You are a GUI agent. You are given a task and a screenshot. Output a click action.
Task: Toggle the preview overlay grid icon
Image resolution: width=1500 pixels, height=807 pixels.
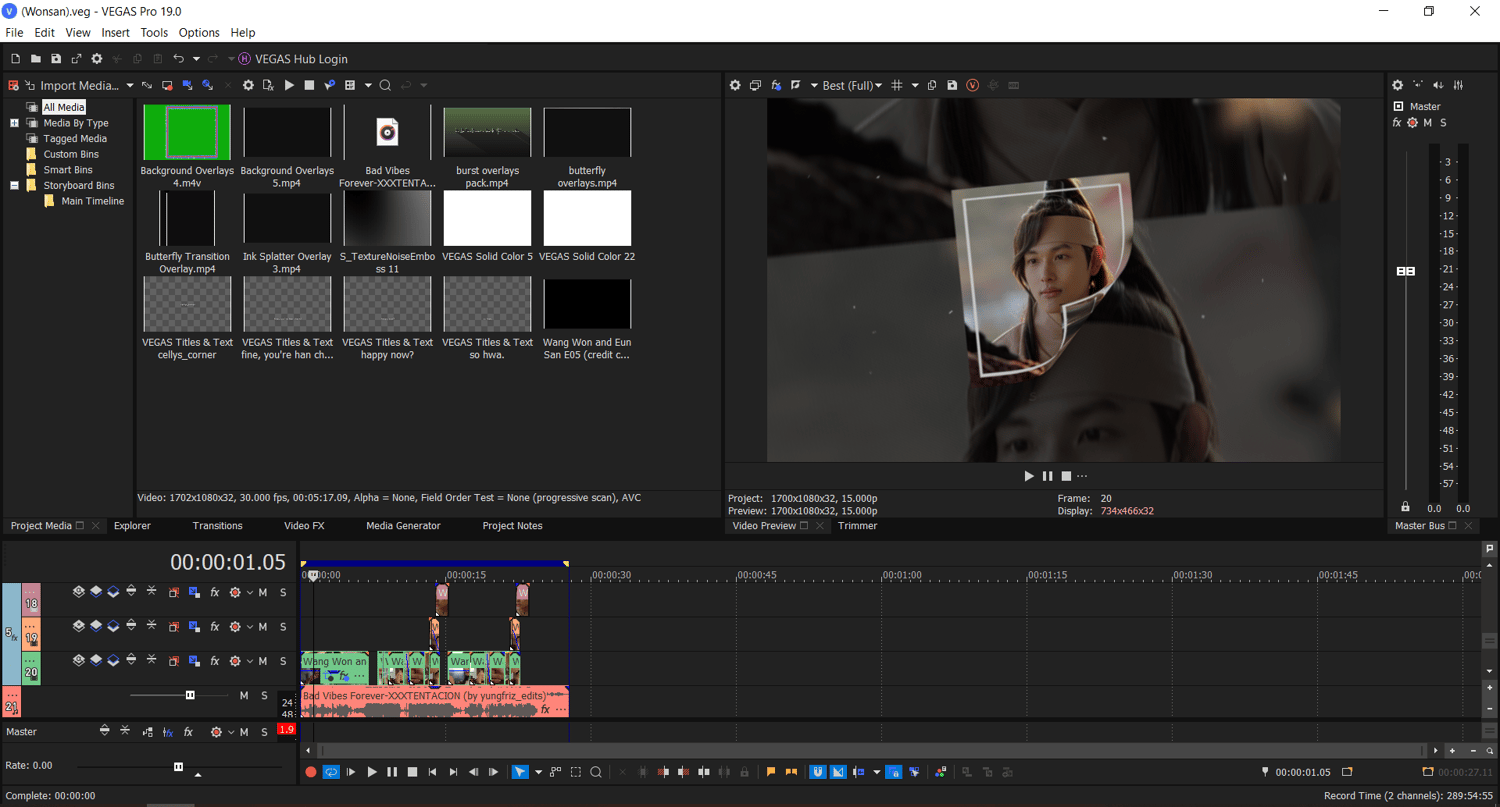[x=897, y=86]
